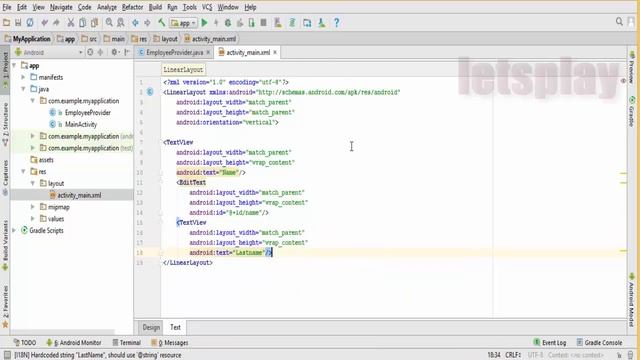Screen dimensions: 640x360
Task: Open the Analyze menu
Action: point(107,7)
